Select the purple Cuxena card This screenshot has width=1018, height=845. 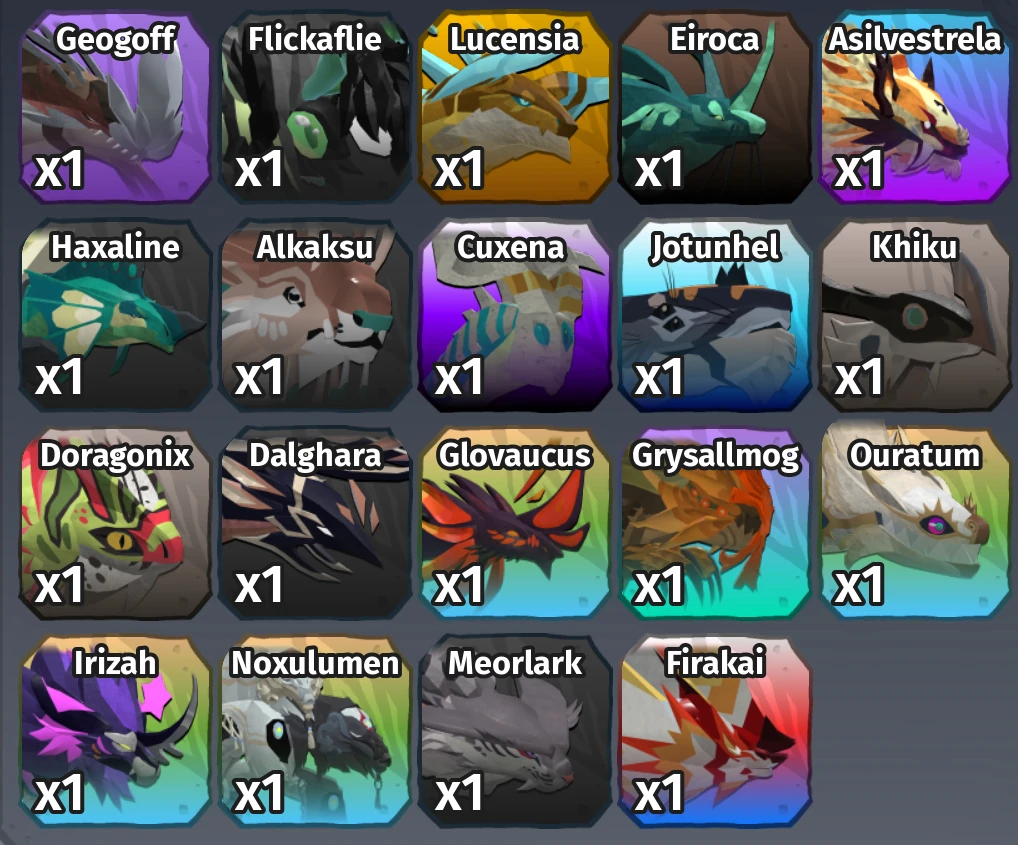(515, 315)
